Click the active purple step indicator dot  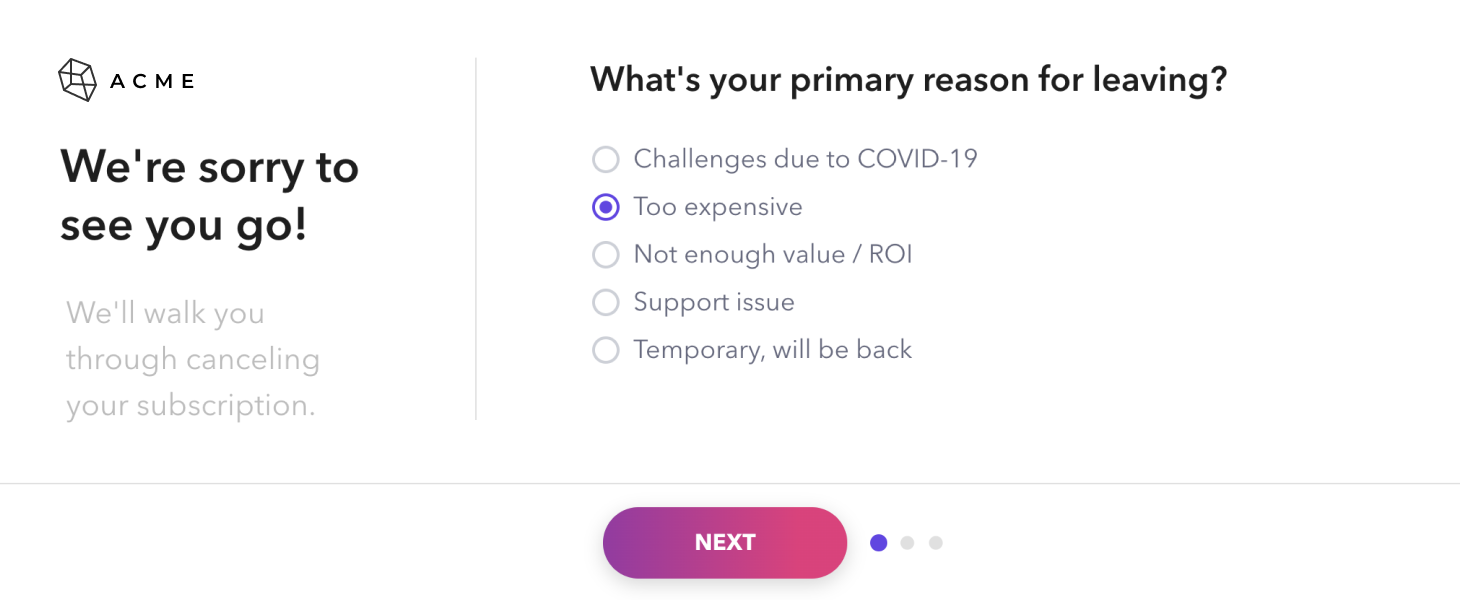pyautogui.click(x=879, y=543)
